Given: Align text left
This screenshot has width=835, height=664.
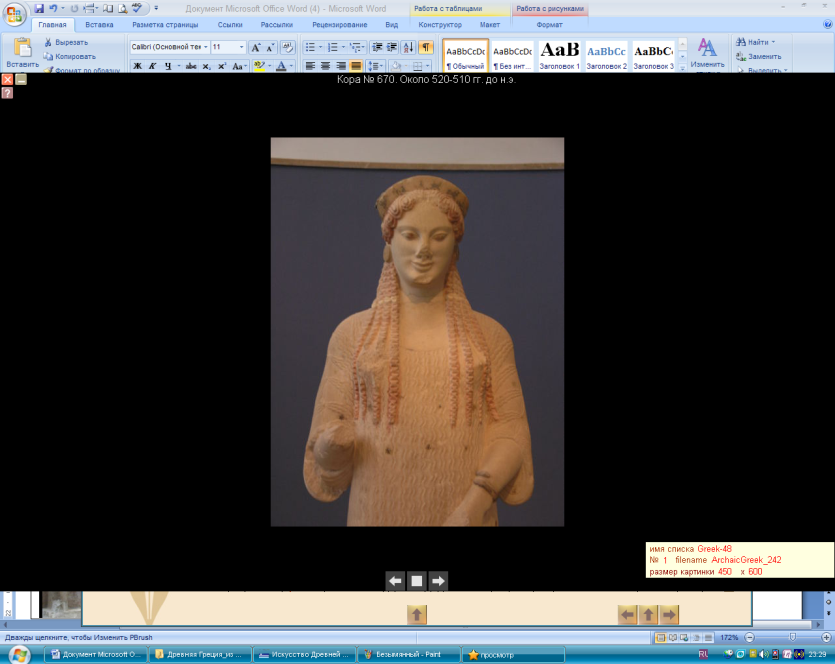Looking at the screenshot, I should [x=310, y=66].
